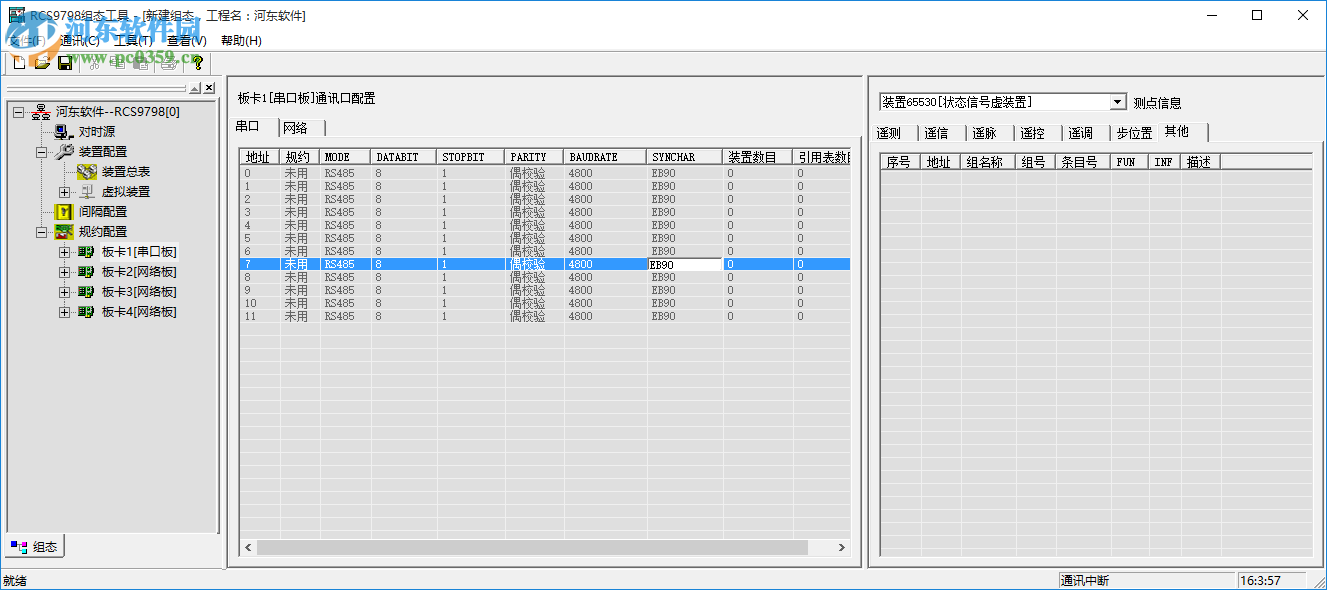The image size is (1327, 590).
Task: Switch to the 网络 tab
Action: point(298,127)
